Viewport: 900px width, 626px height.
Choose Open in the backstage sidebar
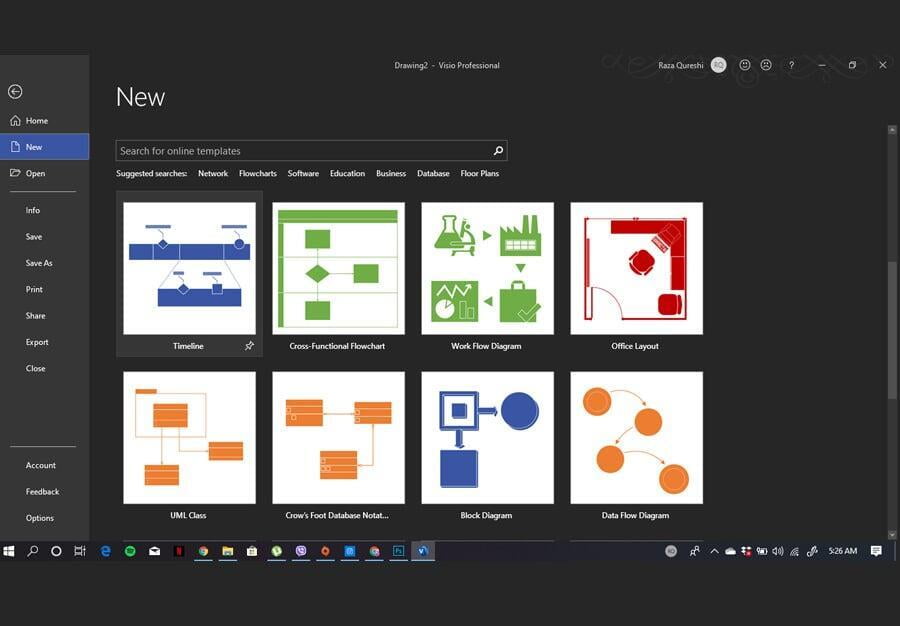44,173
